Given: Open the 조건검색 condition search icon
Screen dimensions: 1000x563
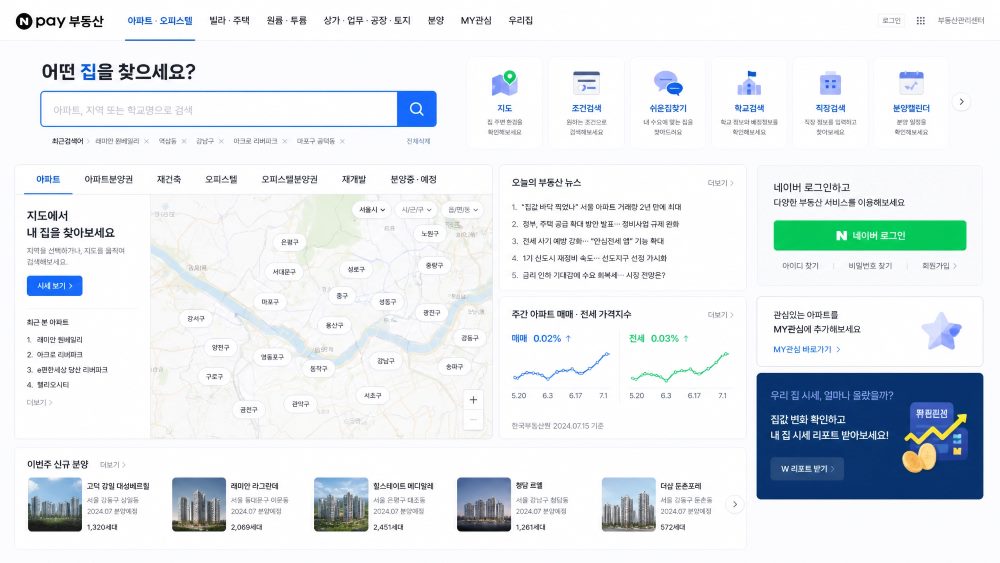Looking at the screenshot, I should [x=586, y=84].
